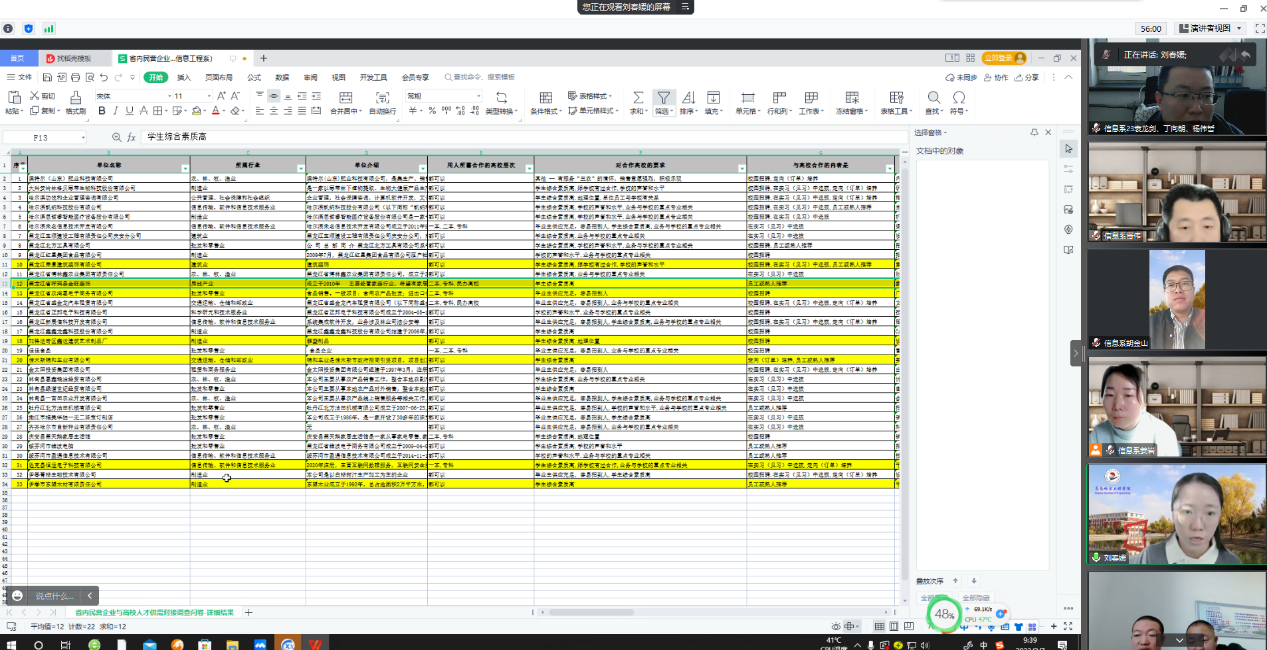The width and height of the screenshot is (1267, 650).
Task: Click the 条件格式 conditional formatting icon
Action: click(545, 98)
